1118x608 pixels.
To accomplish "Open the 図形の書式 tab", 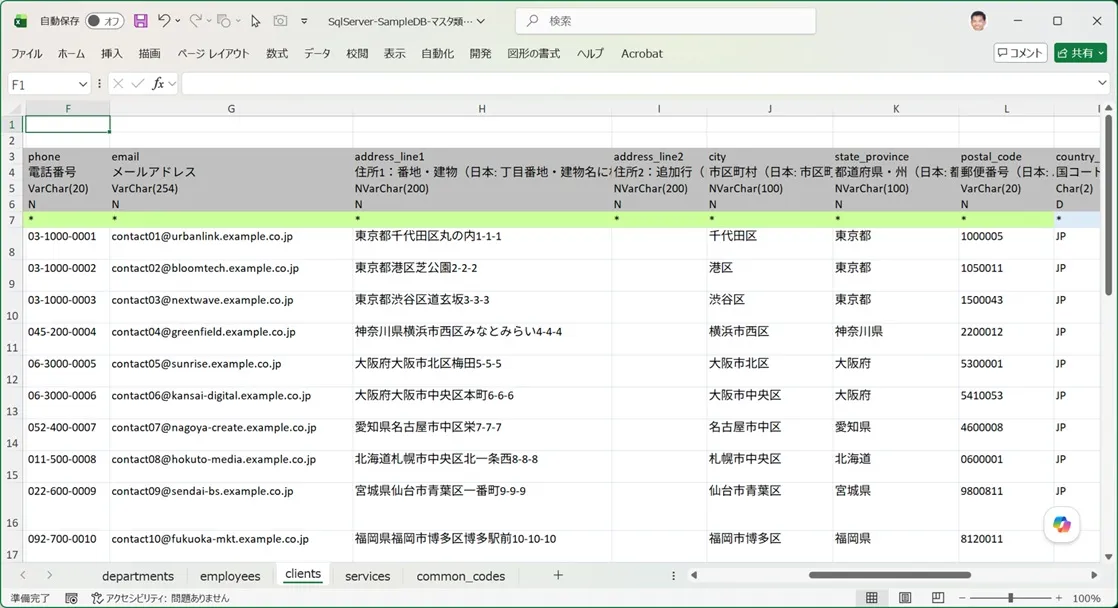I will [533, 53].
